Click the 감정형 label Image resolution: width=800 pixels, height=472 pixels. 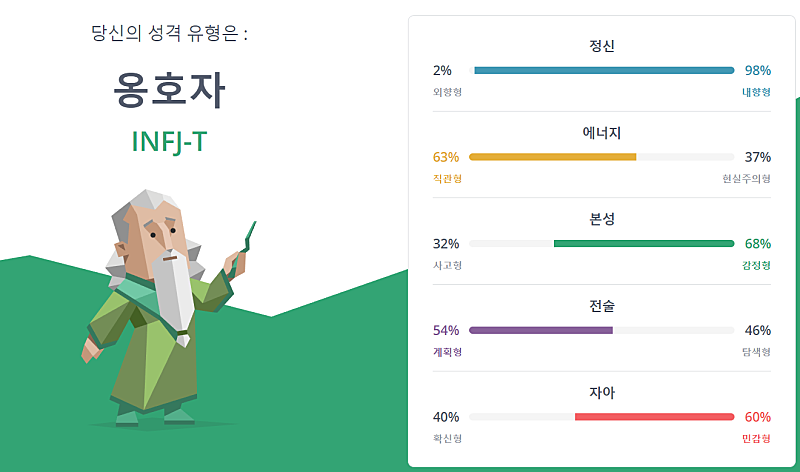756,265
